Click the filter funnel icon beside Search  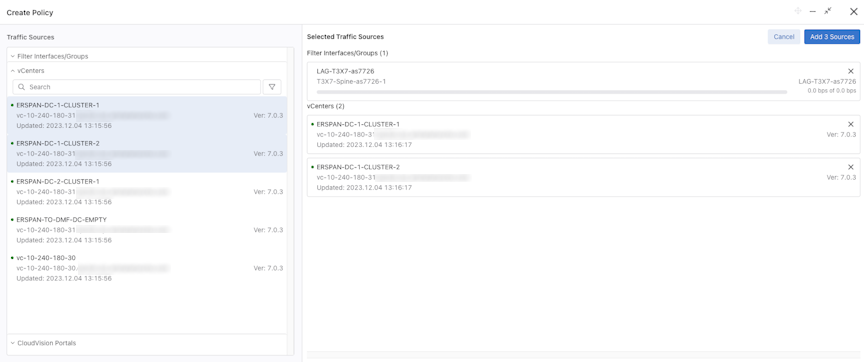click(x=272, y=87)
